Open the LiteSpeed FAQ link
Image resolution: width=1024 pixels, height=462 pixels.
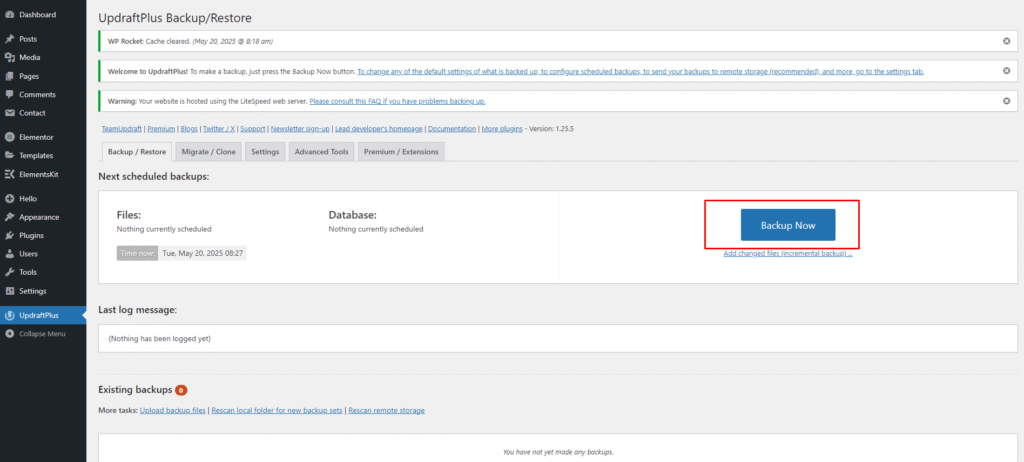tap(397, 101)
